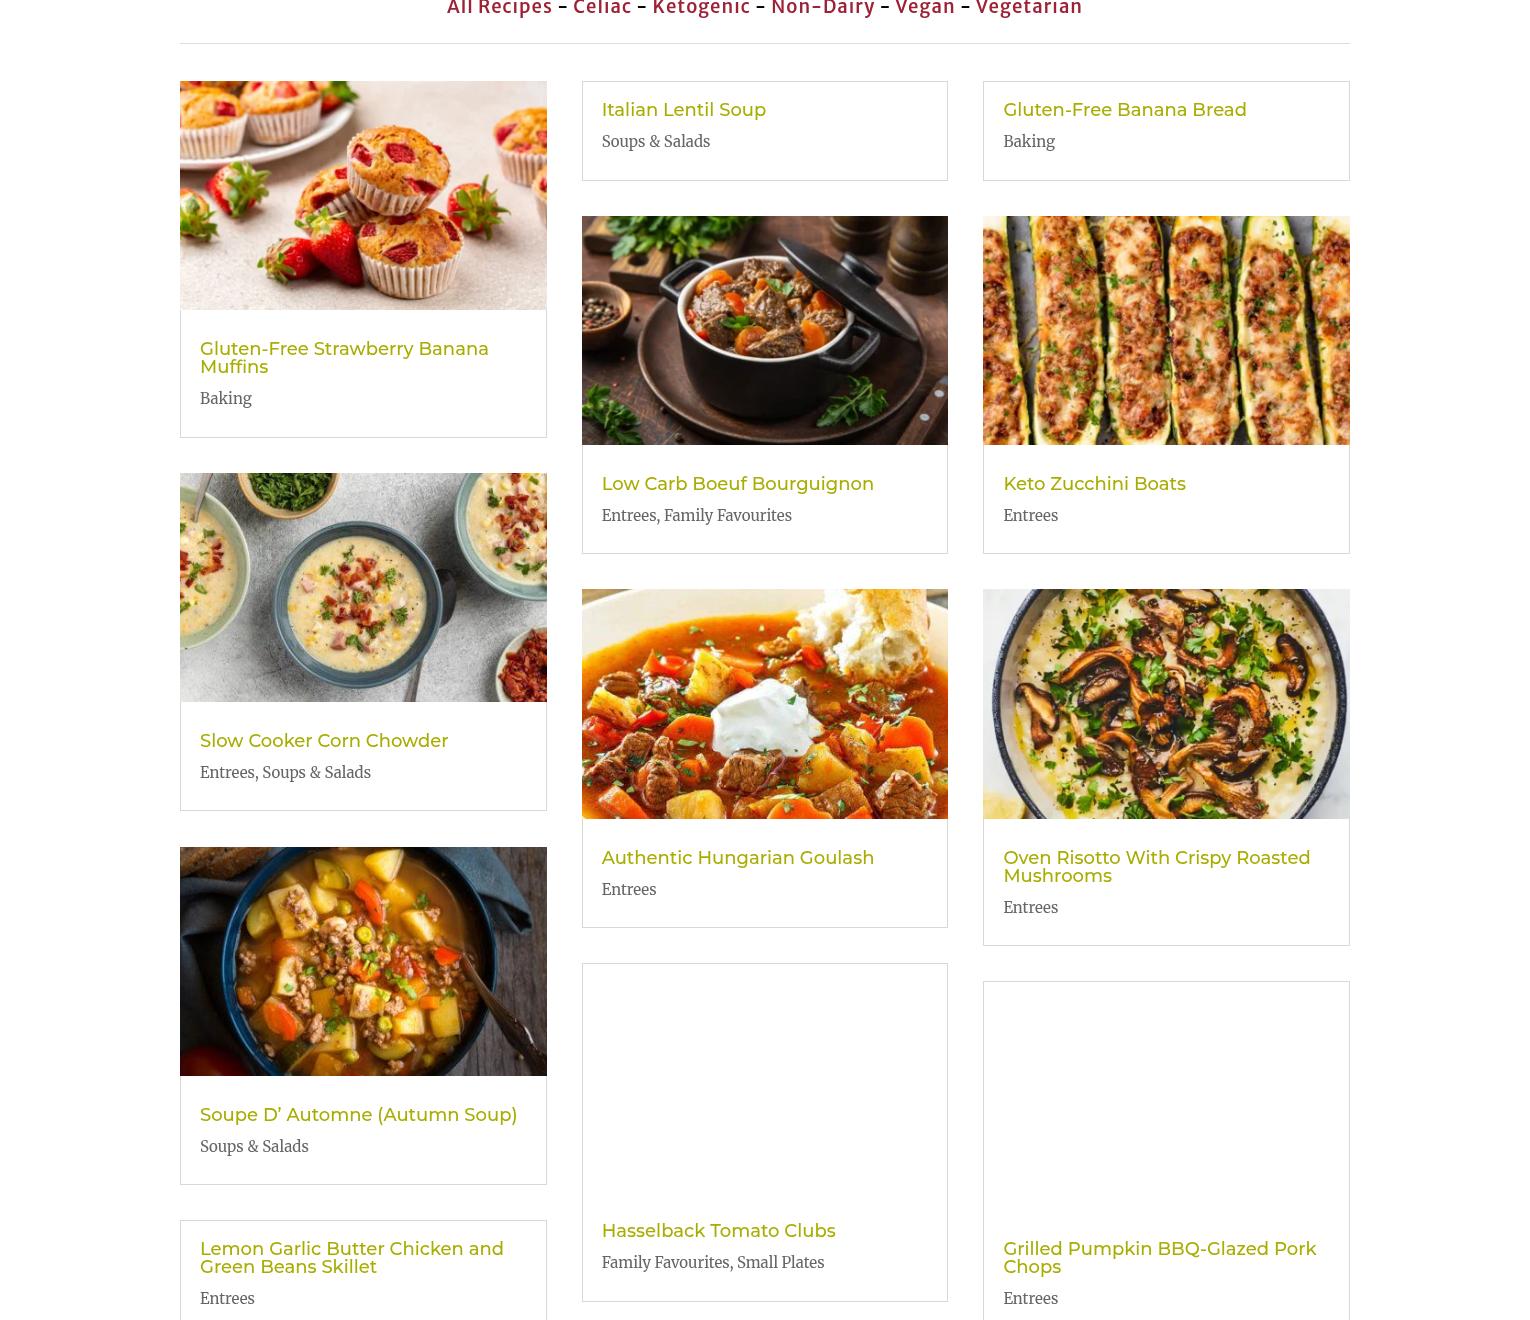Image resolution: width=1530 pixels, height=1320 pixels.
Task: Select the Celiac recipe filter
Action: [x=602, y=7]
